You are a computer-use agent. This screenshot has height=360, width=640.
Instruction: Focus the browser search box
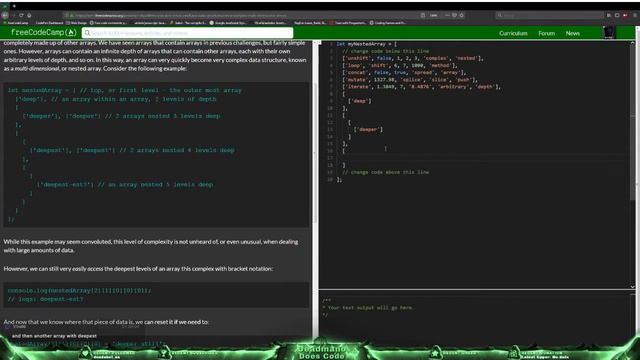pos(549,15)
